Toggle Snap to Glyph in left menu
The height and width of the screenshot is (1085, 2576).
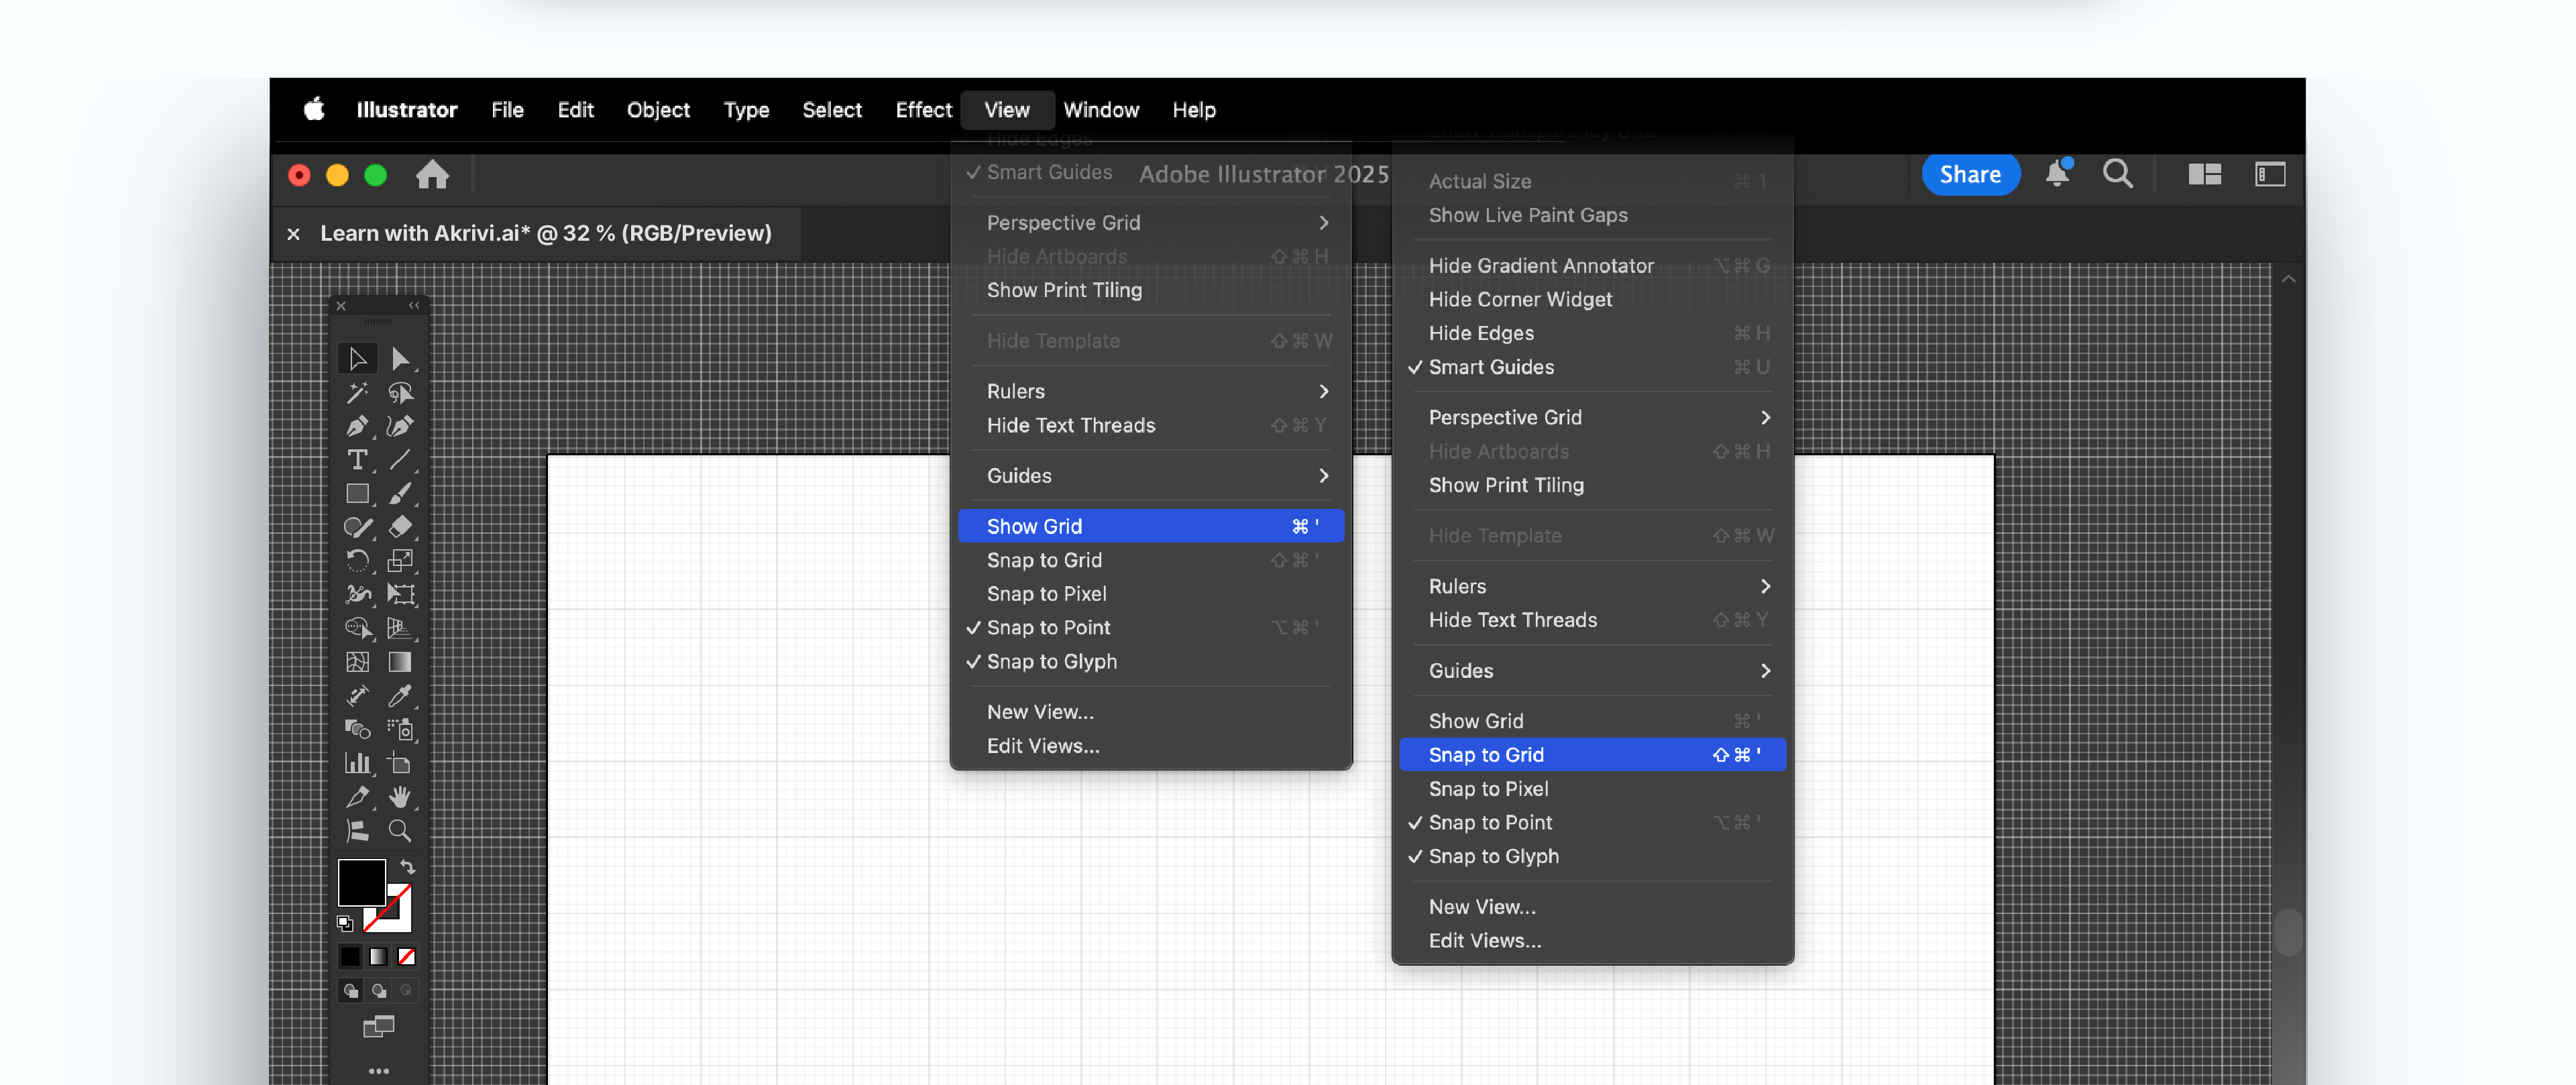coord(1151,662)
